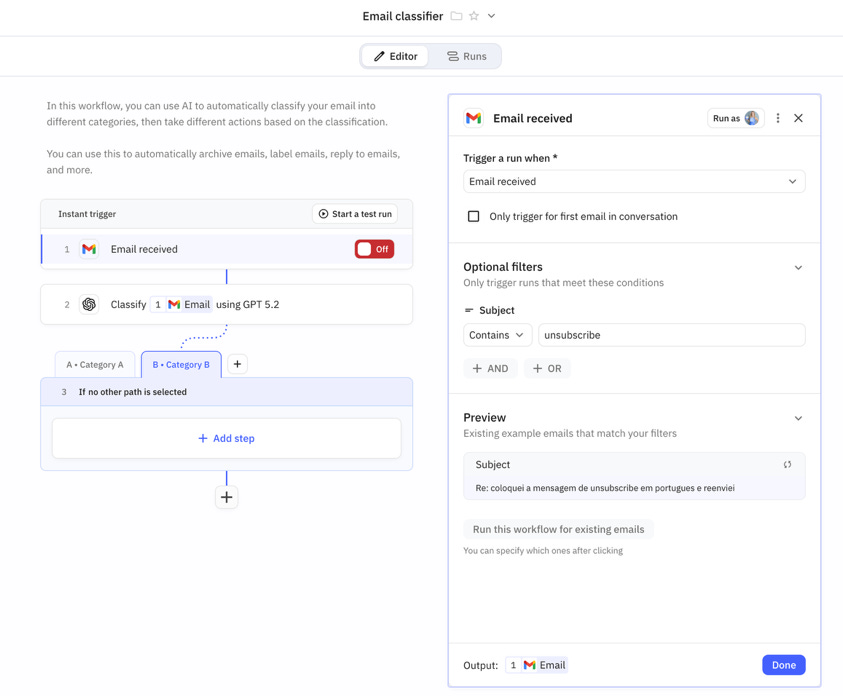Refresh the preview example email
This screenshot has width=843, height=696.
click(x=787, y=465)
